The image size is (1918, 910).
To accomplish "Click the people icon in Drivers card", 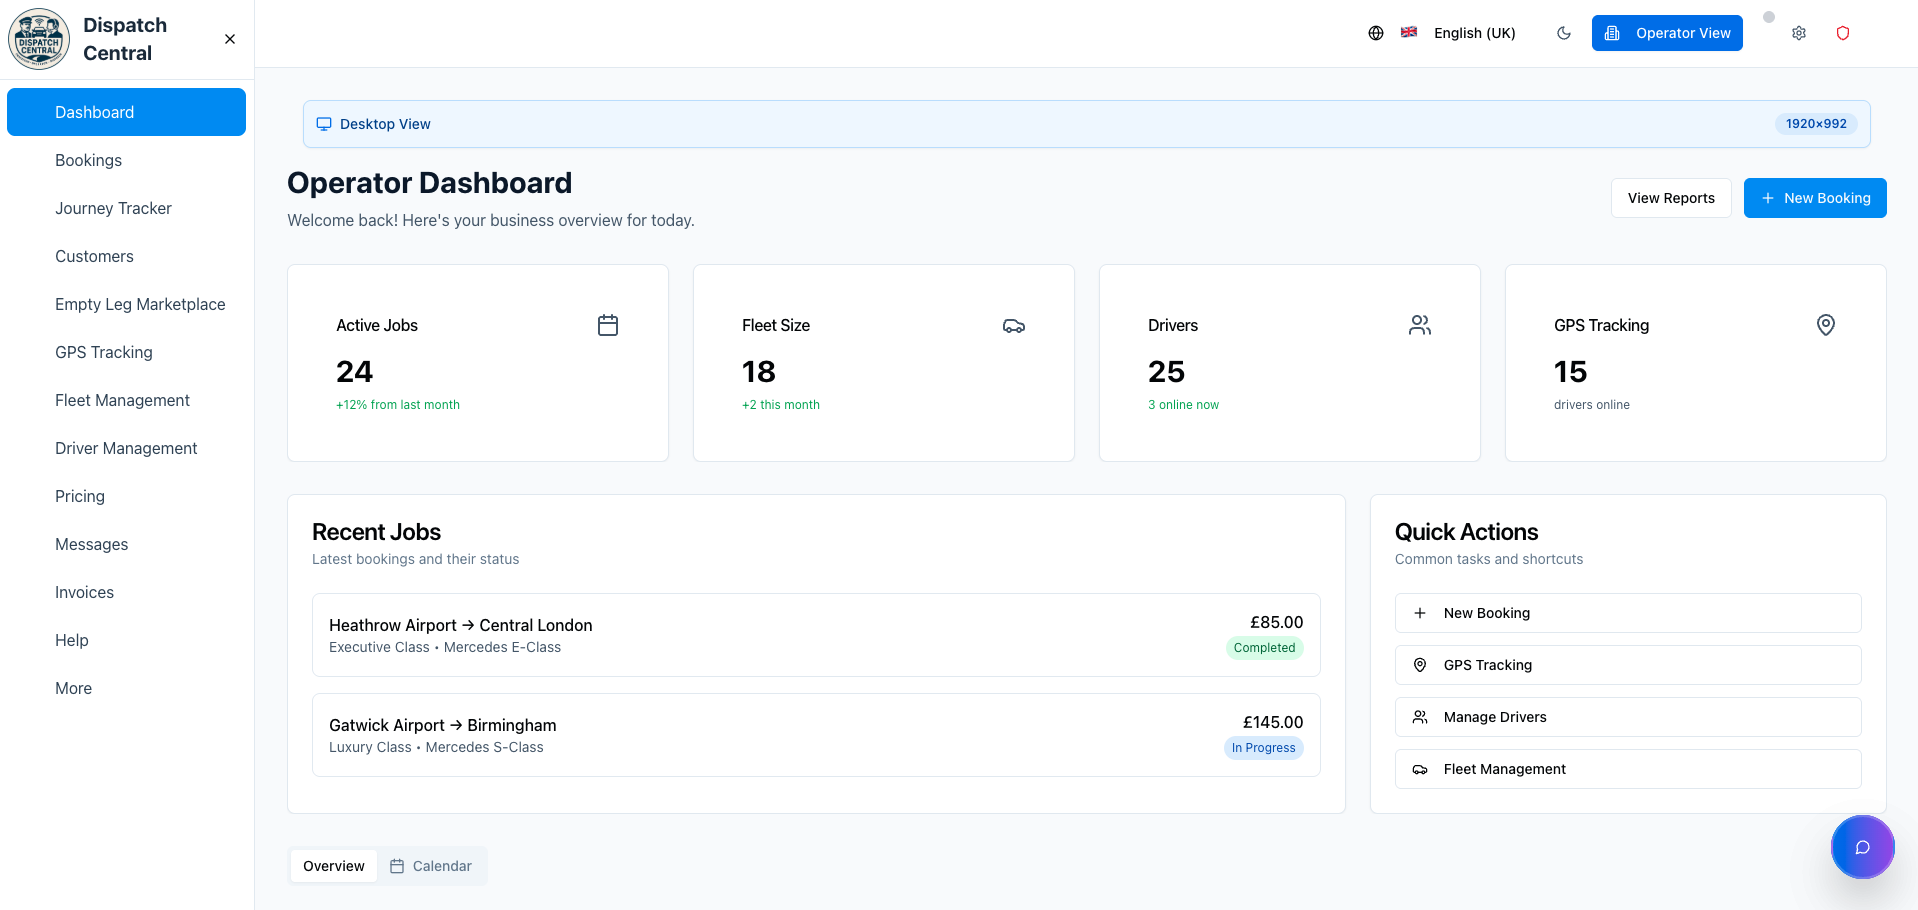I will 1420,325.
